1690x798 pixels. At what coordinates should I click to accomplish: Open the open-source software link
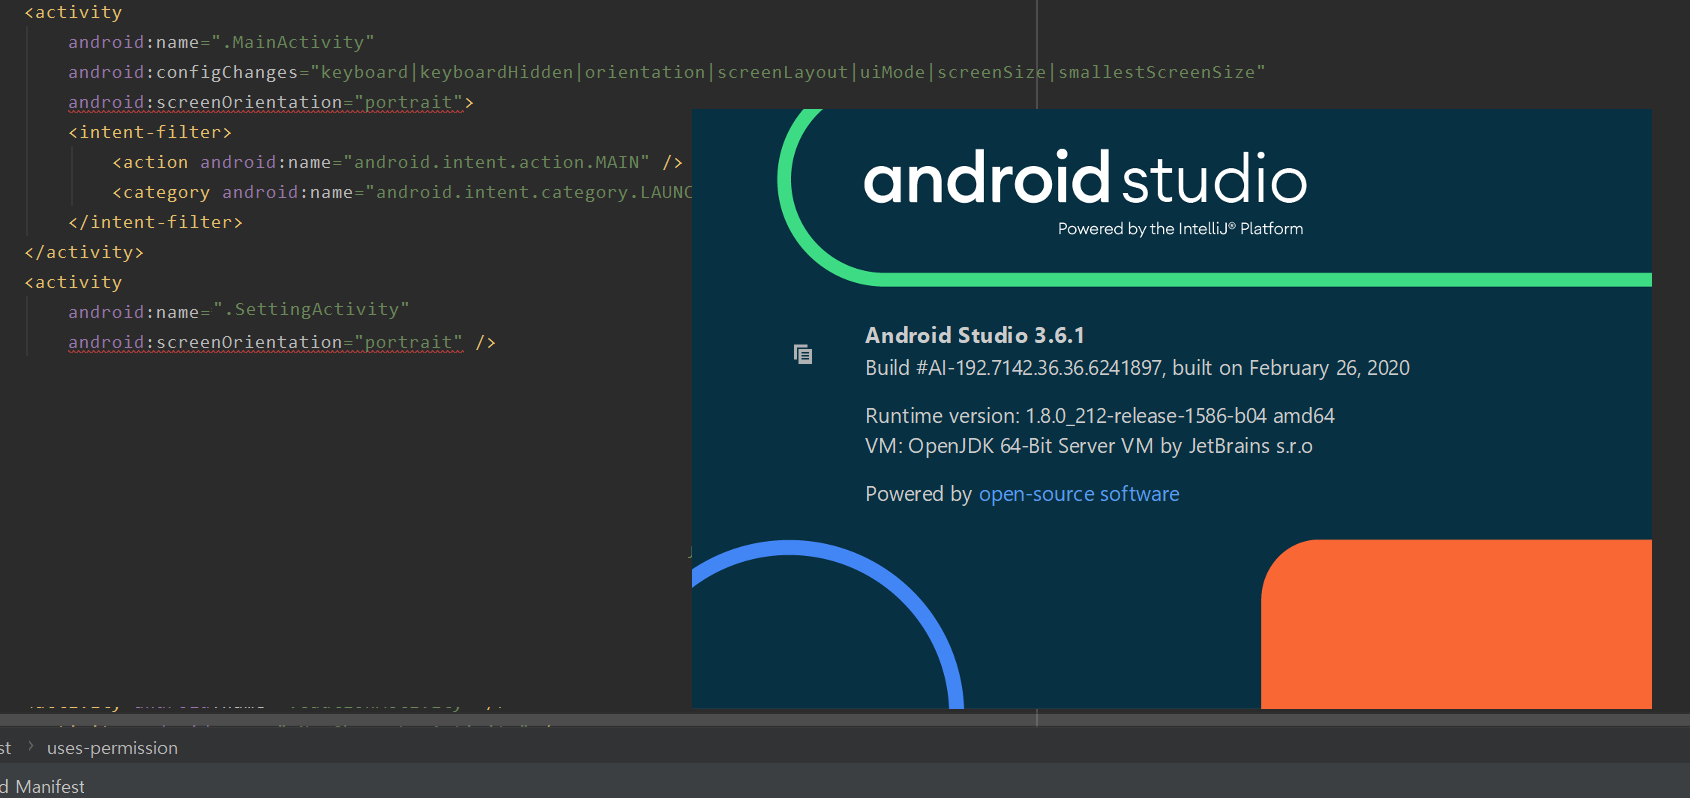(1078, 494)
